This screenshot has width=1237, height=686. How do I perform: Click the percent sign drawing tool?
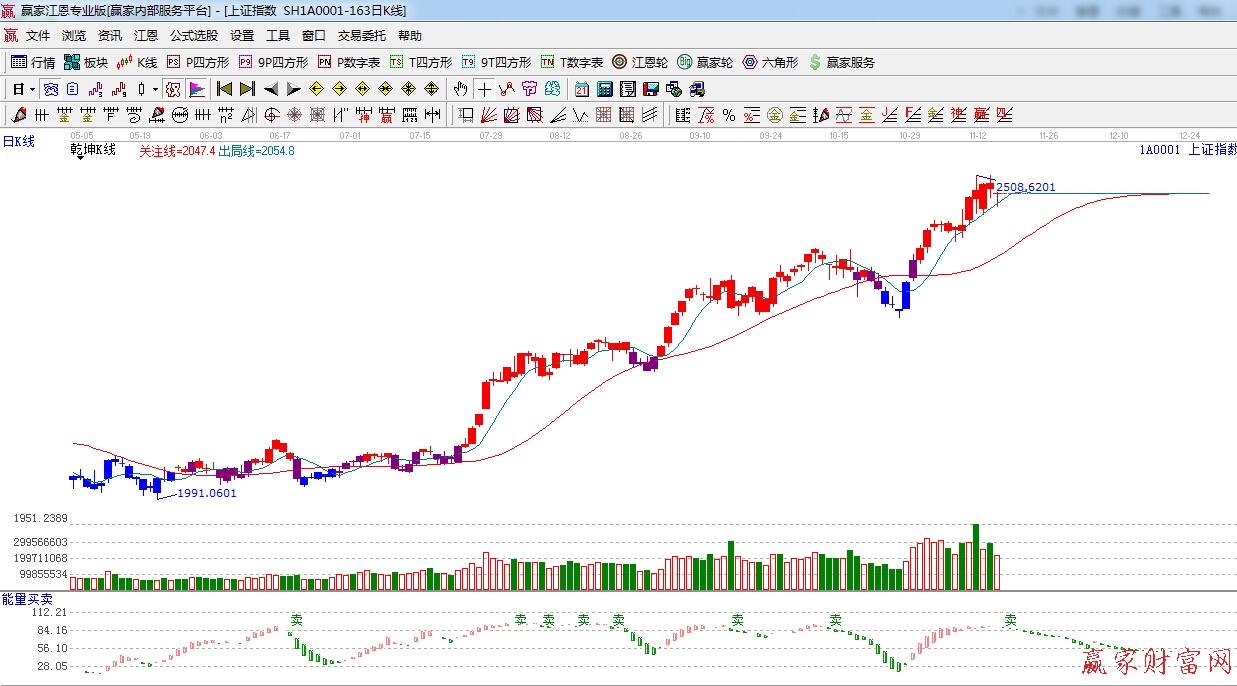729,115
